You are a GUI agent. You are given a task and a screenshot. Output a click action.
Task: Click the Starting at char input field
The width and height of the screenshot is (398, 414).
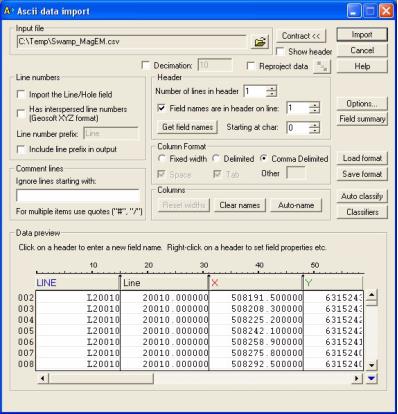coord(298,127)
